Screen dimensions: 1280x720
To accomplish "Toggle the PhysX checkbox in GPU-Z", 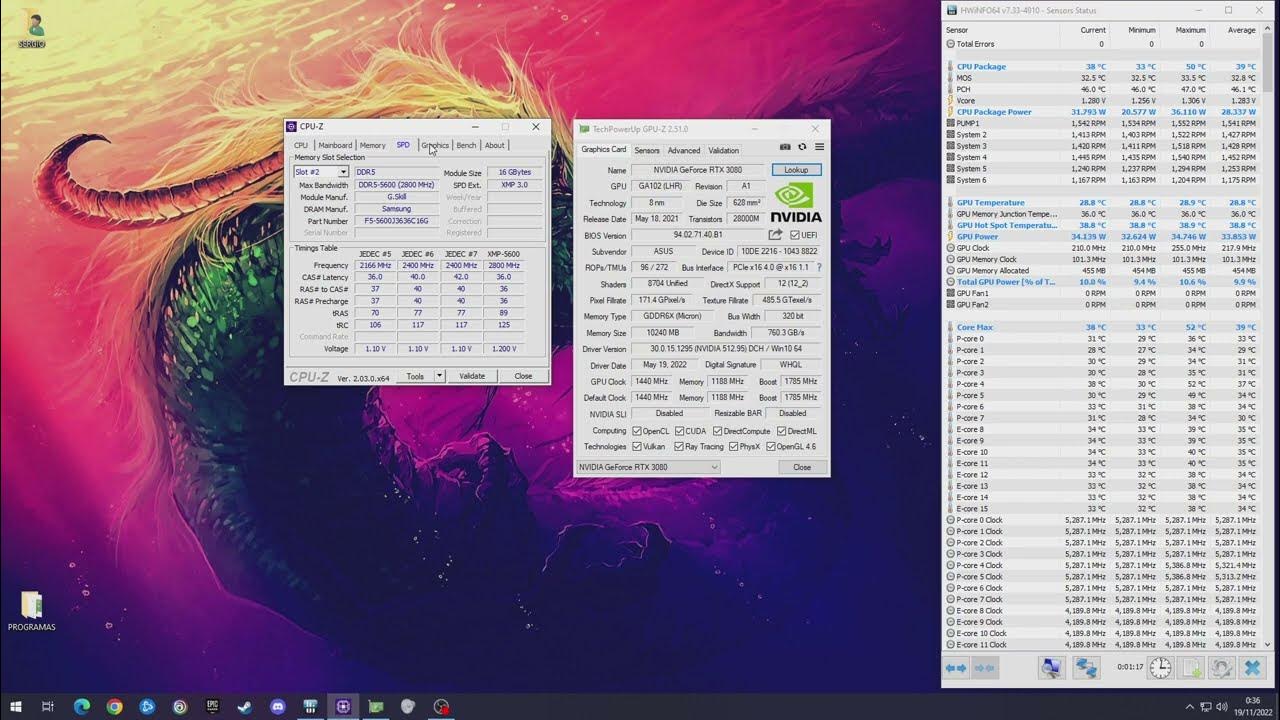I will (x=733, y=447).
